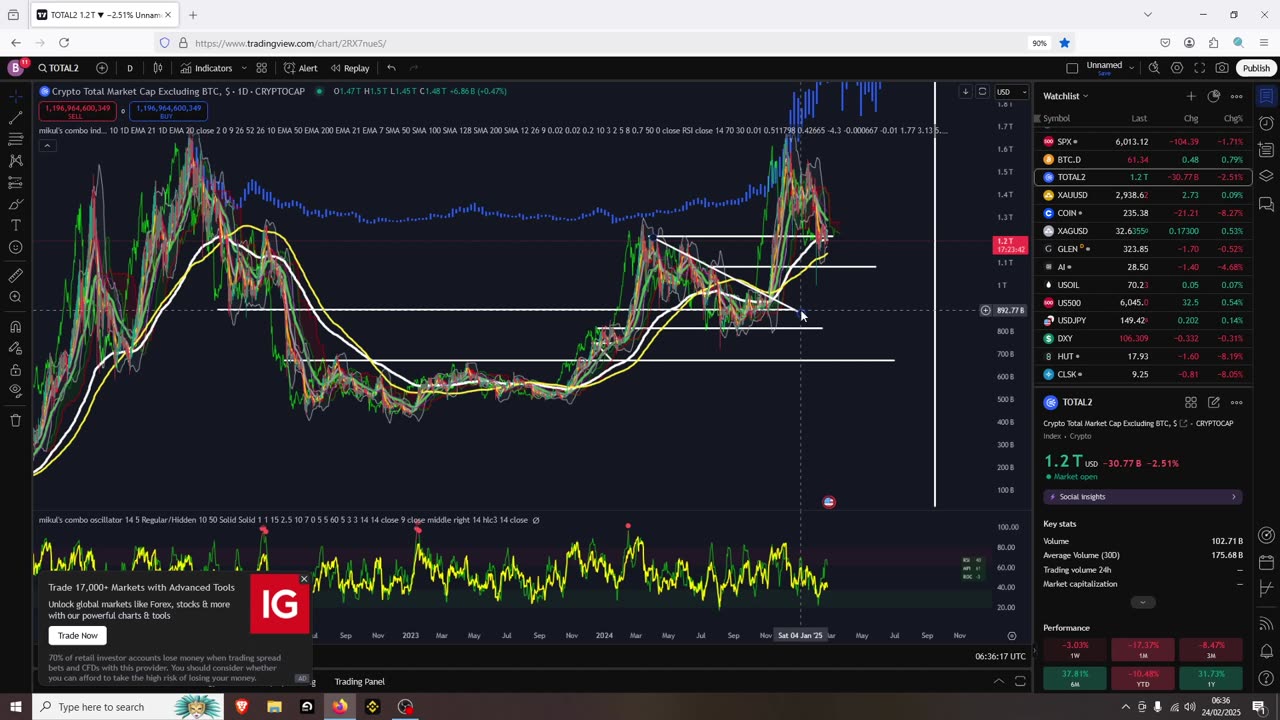Screen dimensions: 1280x720
Task: Create an Alert from top toolbar
Action: [x=300, y=68]
